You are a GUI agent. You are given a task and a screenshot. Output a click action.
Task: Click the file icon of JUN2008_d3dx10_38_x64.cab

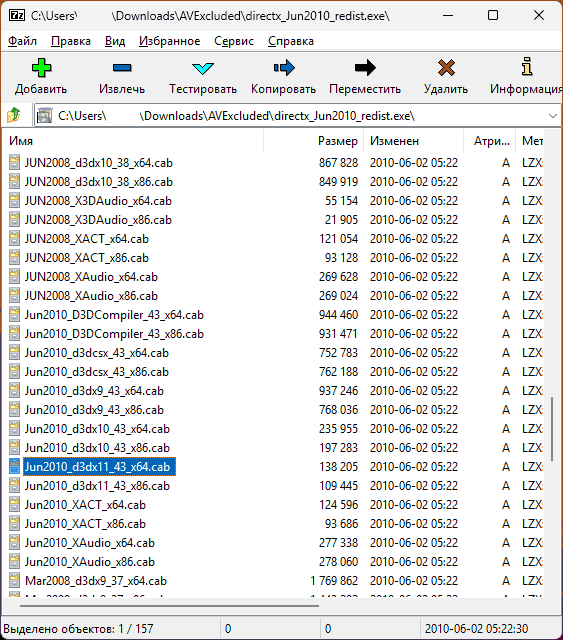pyautogui.click(x=14, y=162)
